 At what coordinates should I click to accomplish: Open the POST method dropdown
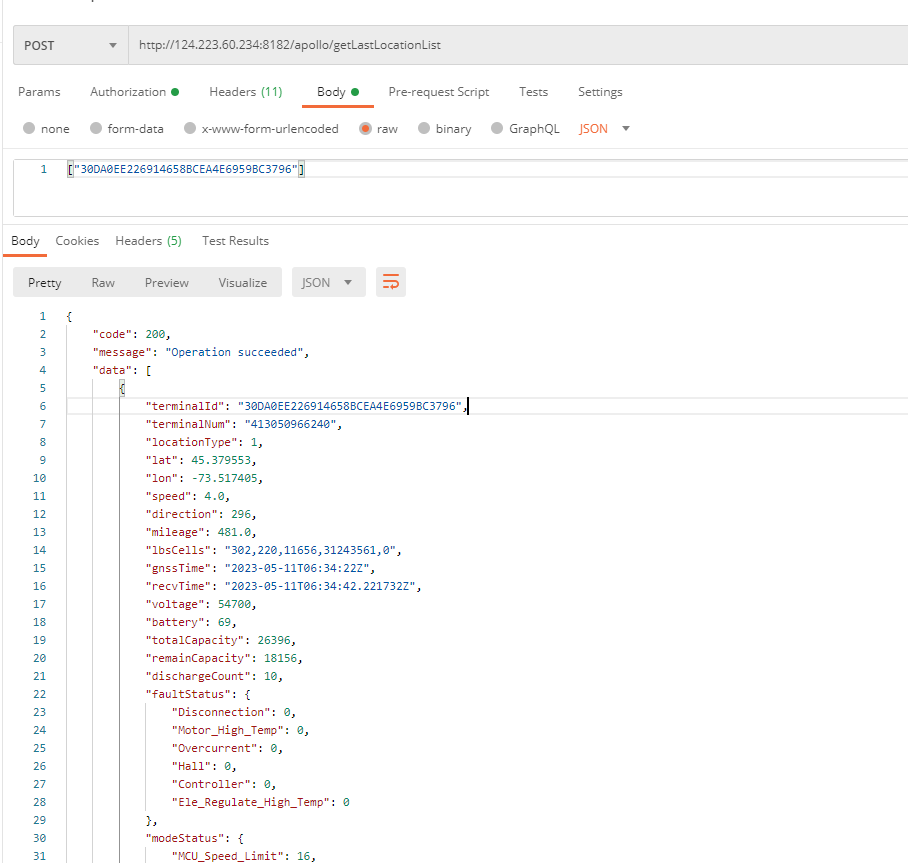click(70, 46)
